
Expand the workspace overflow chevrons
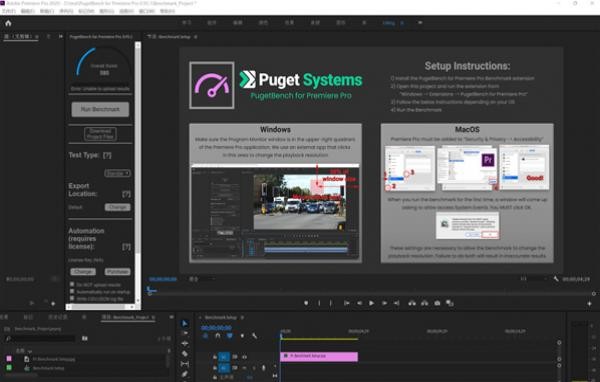[x=420, y=23]
